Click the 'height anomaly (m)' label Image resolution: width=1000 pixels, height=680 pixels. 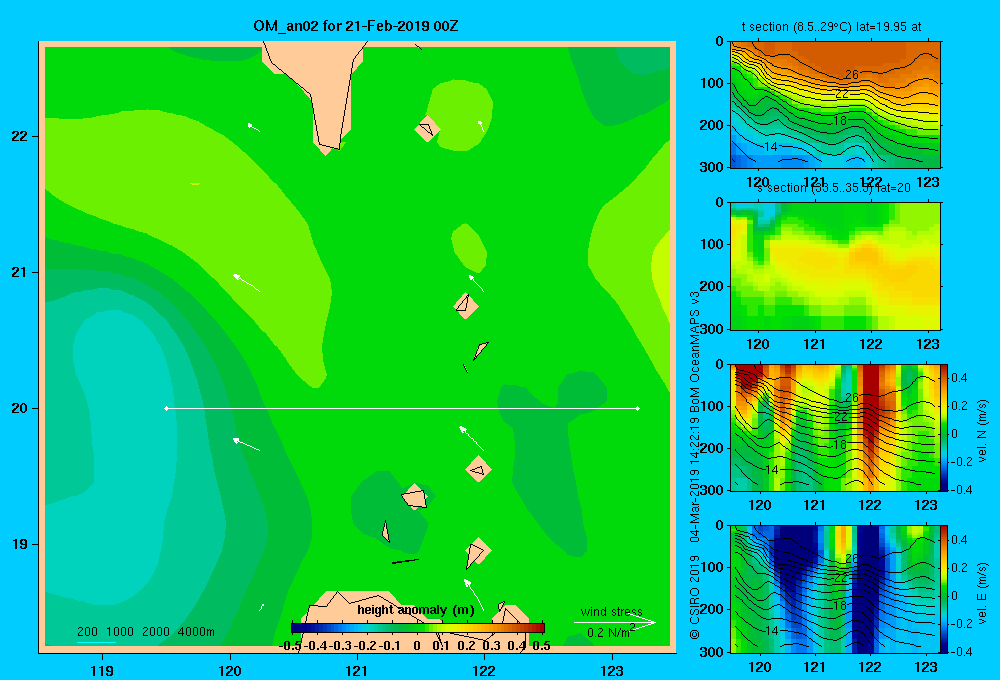pyautogui.click(x=416, y=610)
